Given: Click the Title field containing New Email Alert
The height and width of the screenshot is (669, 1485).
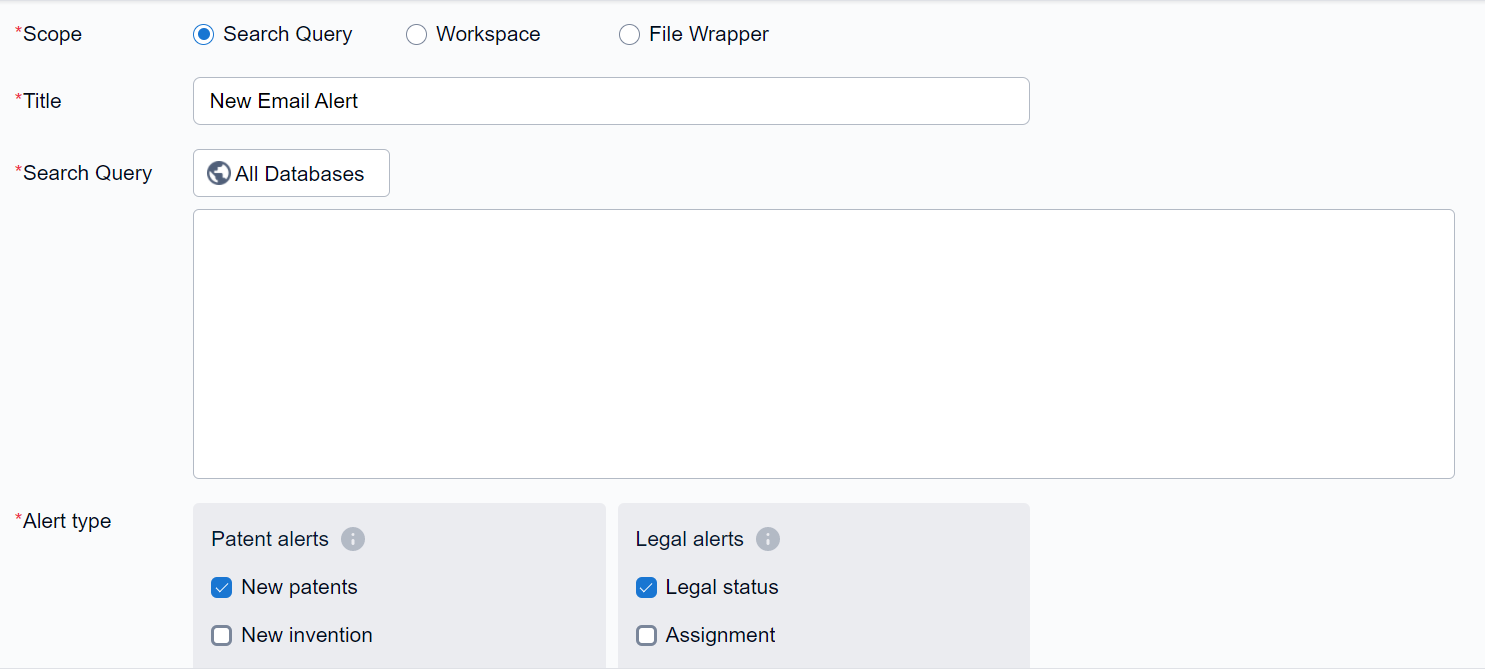Looking at the screenshot, I should click(x=610, y=101).
